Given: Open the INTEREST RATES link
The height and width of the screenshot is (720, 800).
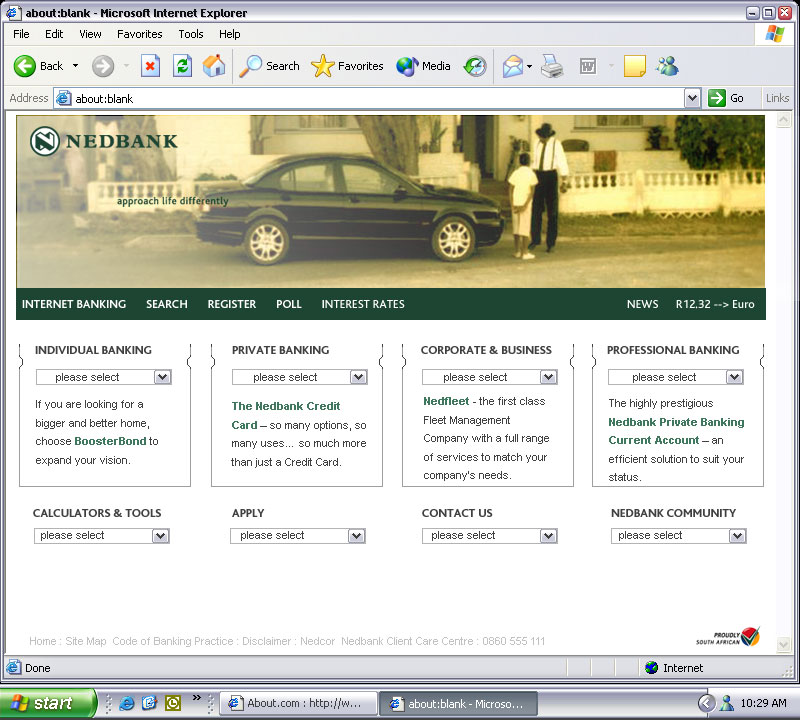Looking at the screenshot, I should click(363, 304).
